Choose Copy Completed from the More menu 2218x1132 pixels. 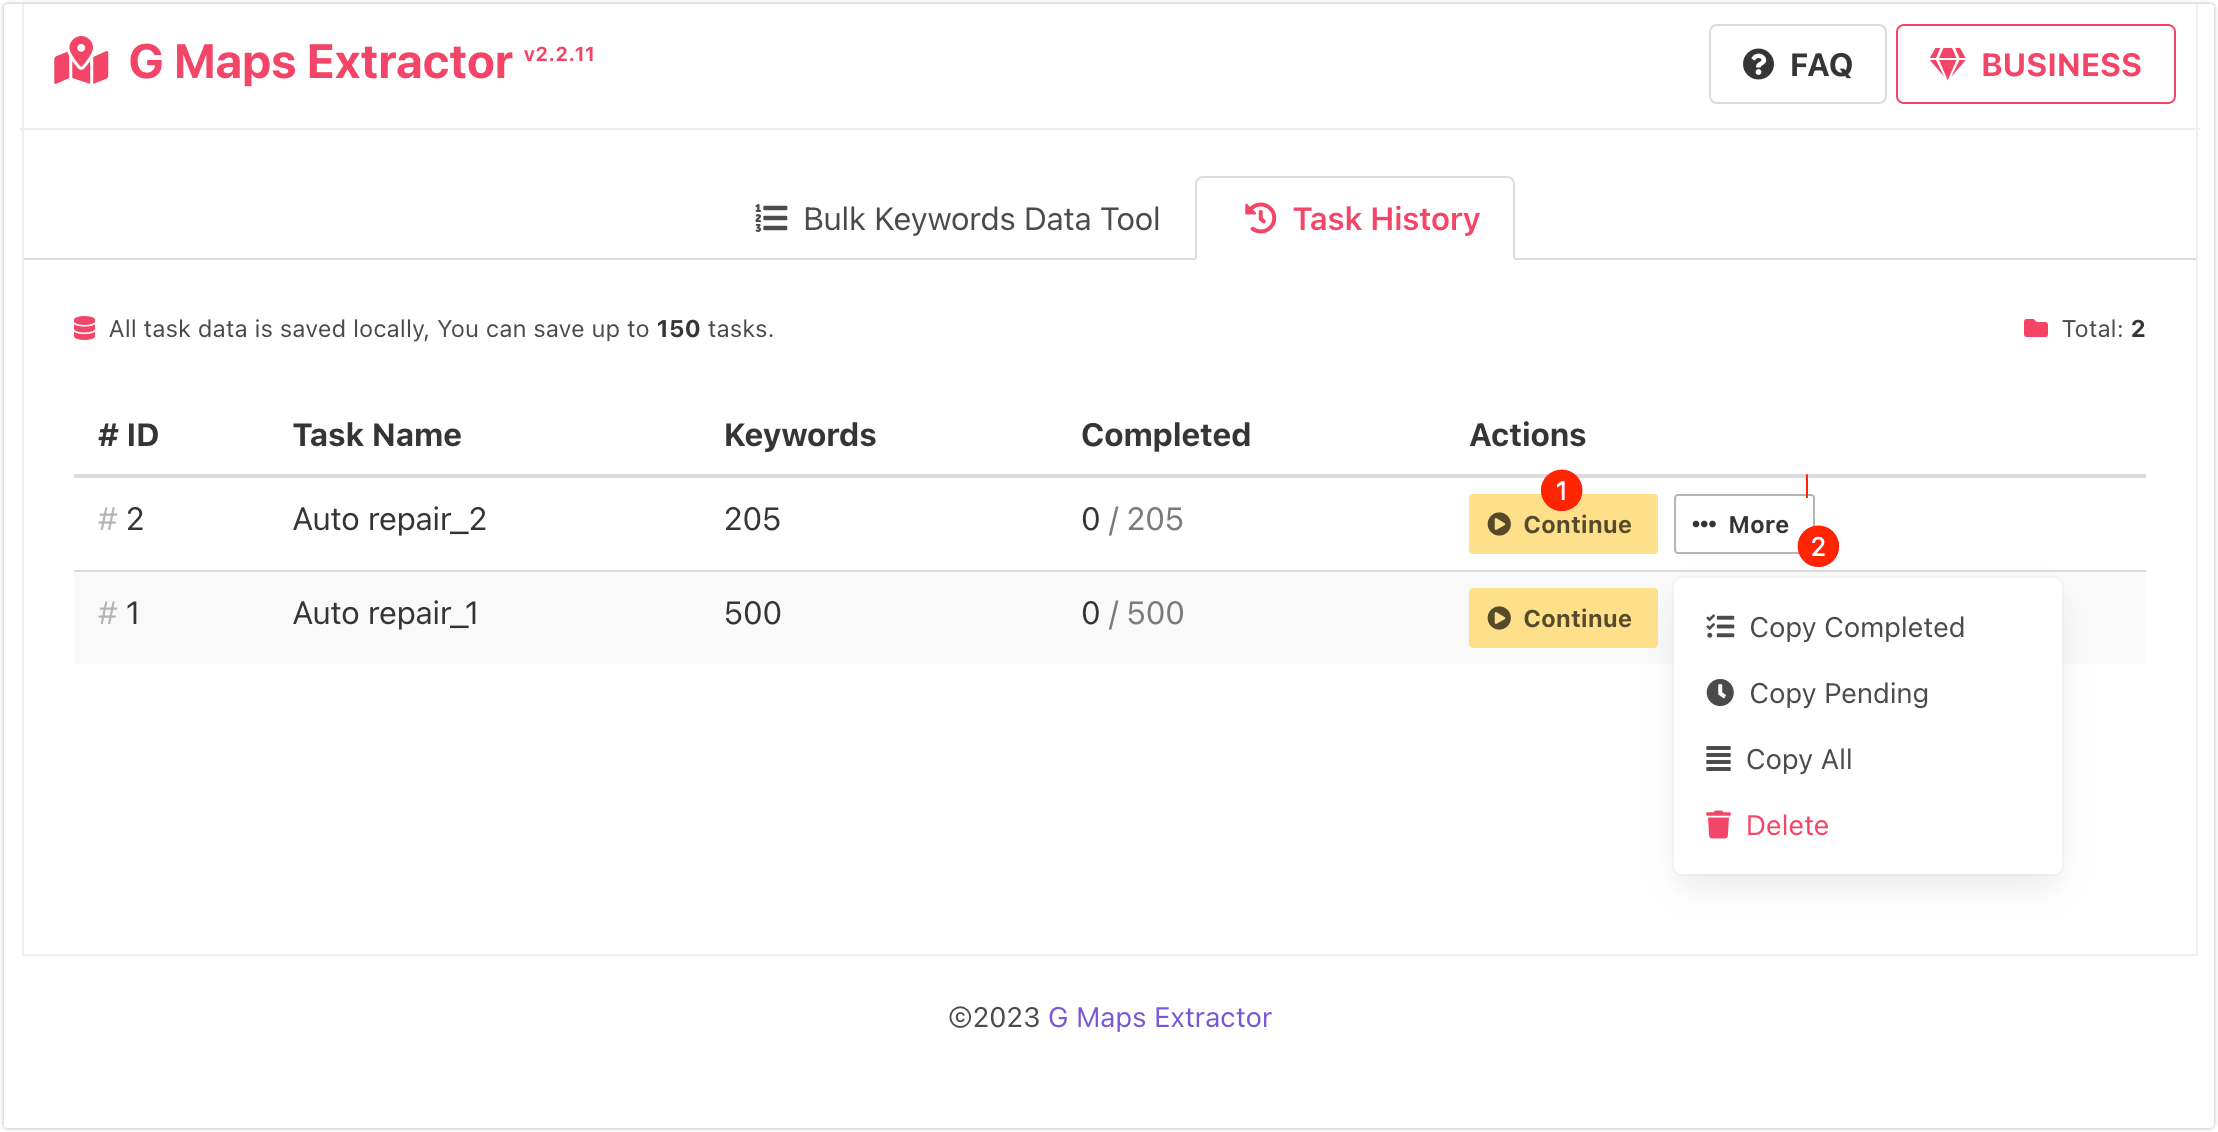(x=1867, y=627)
